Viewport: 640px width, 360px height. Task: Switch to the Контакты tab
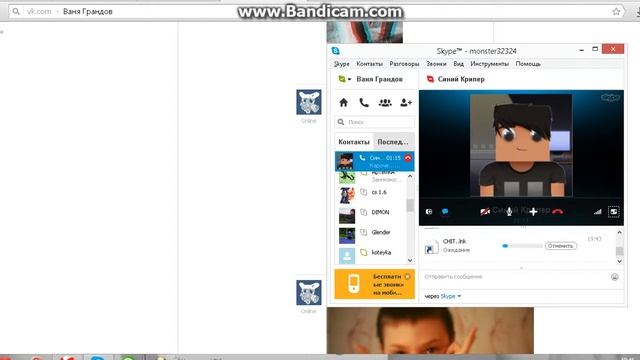tap(354, 142)
